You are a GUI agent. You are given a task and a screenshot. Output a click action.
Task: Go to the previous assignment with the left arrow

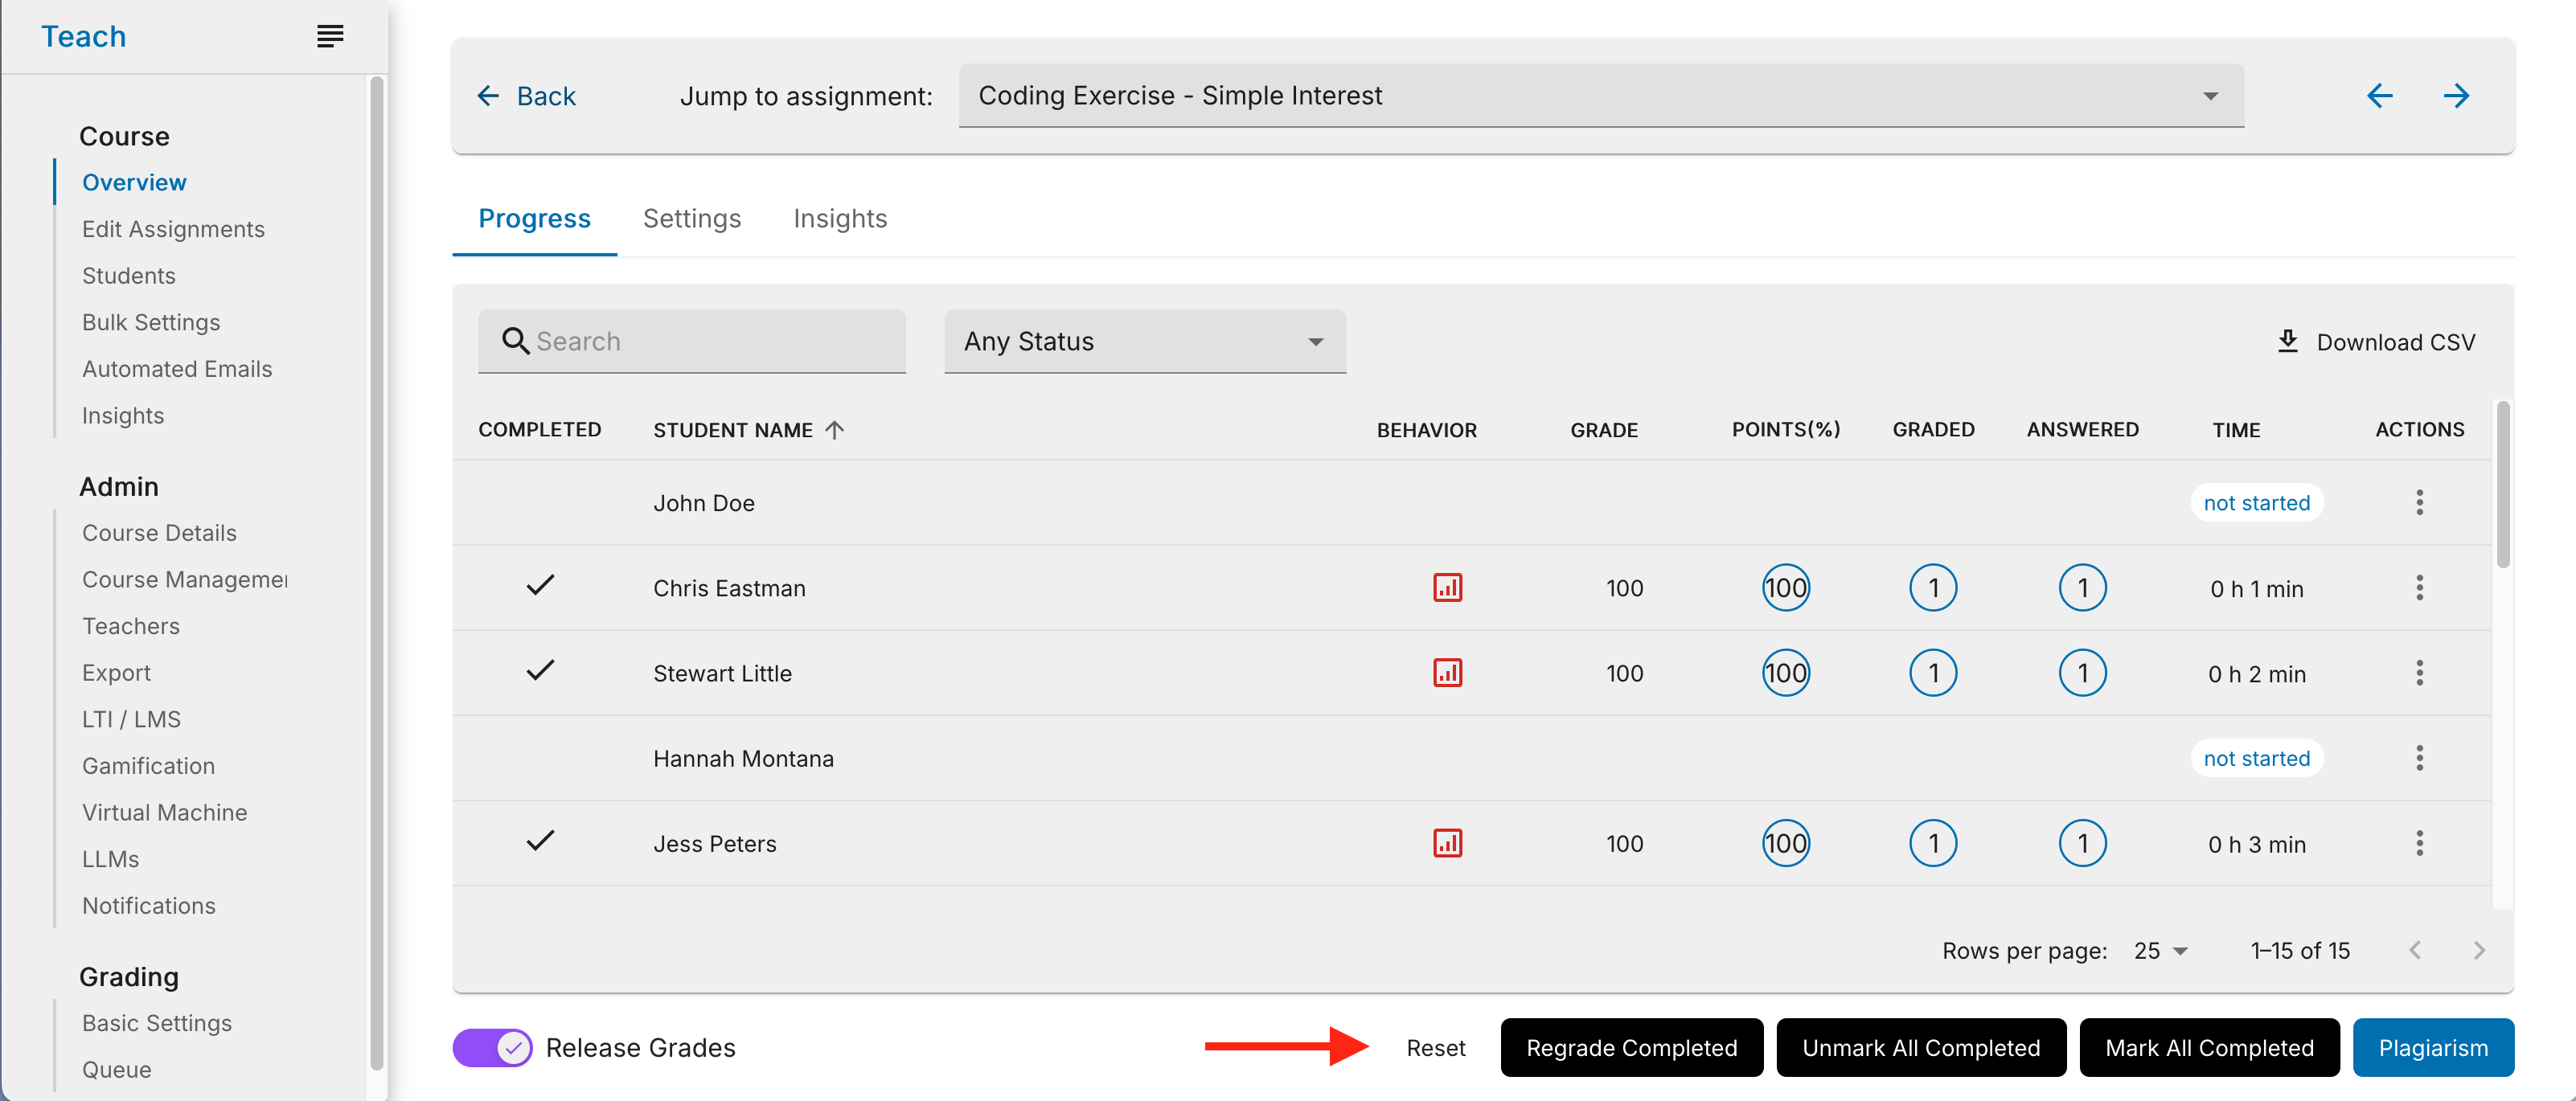click(x=2379, y=96)
